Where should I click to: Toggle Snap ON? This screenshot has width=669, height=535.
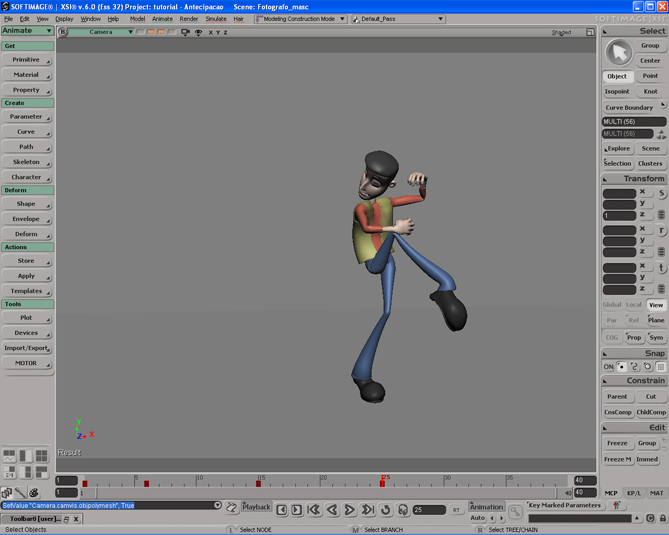[x=608, y=367]
